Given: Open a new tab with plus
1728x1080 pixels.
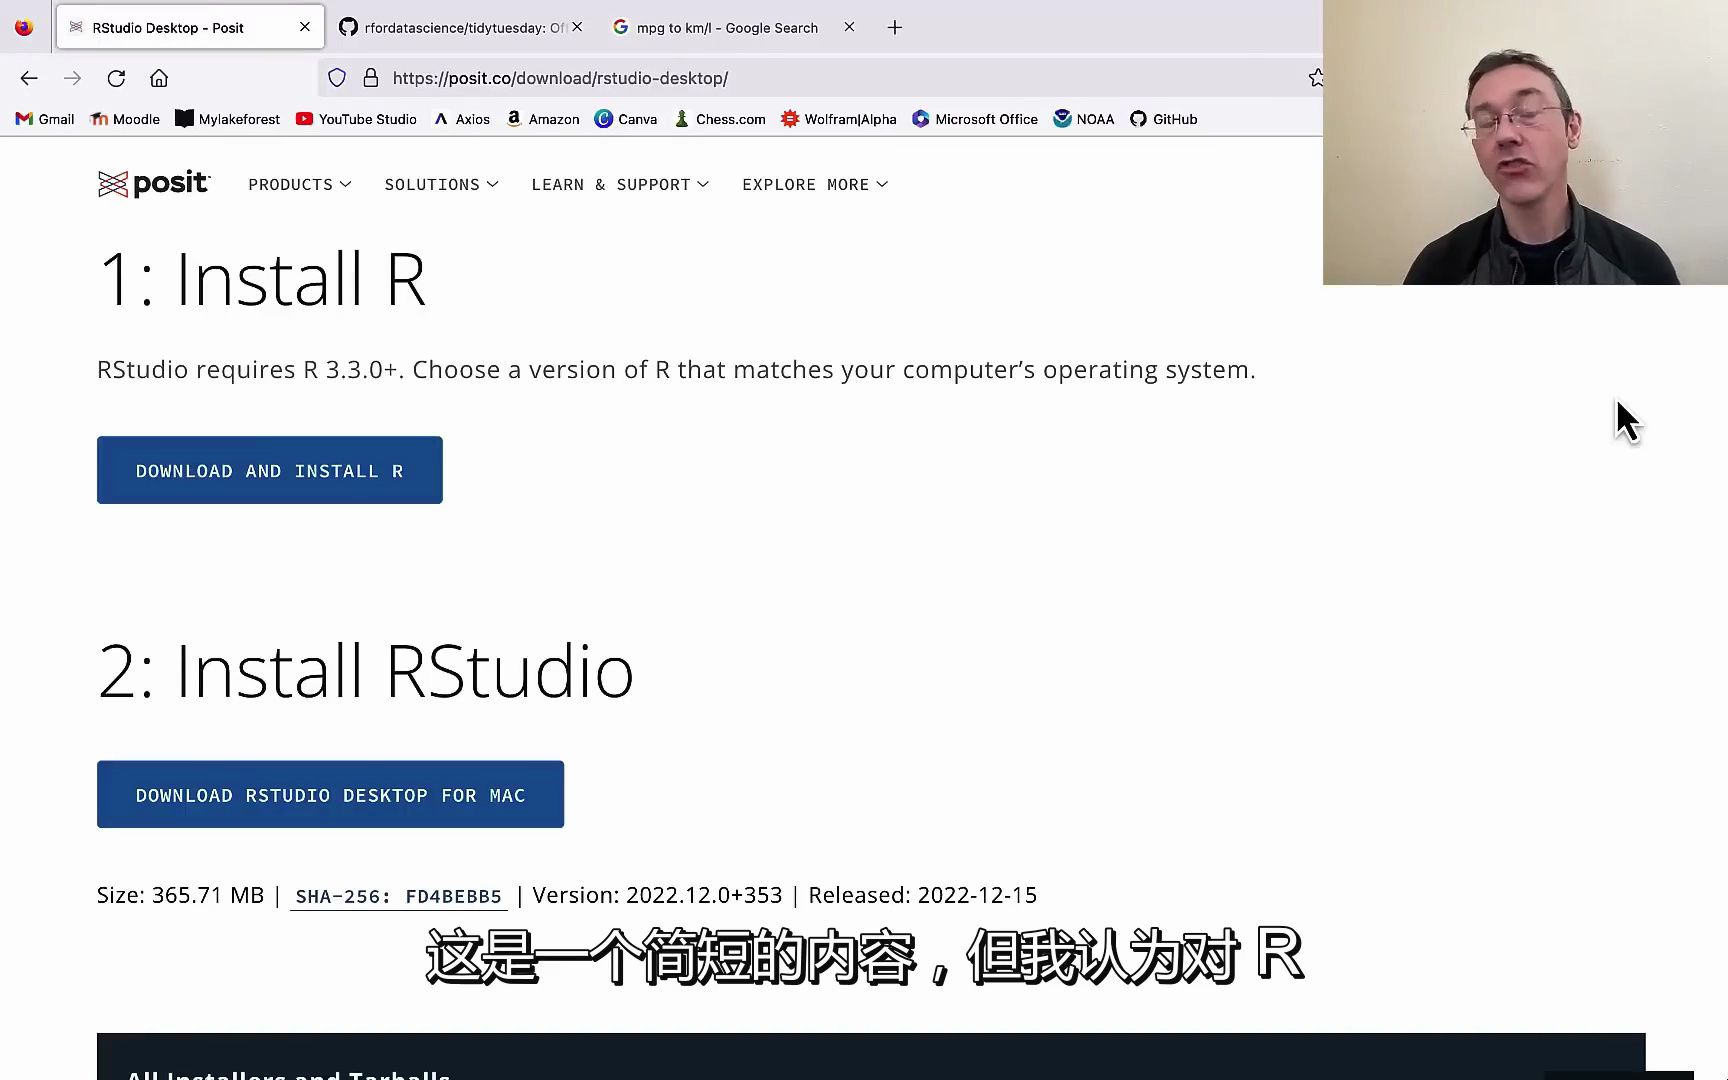Looking at the screenshot, I should (x=895, y=28).
